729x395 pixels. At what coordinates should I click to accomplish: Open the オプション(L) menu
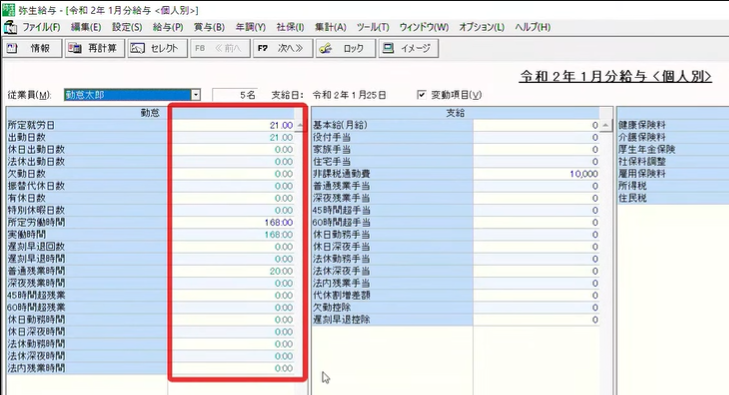pyautogui.click(x=482, y=27)
